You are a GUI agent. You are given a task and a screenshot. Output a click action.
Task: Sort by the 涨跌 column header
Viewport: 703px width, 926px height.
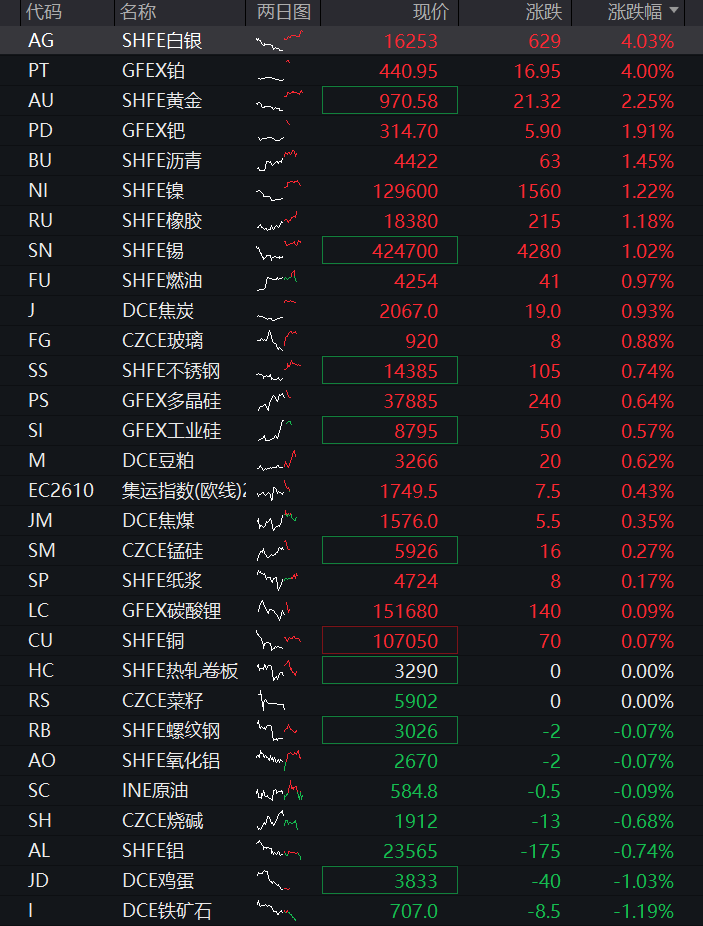pos(544,12)
